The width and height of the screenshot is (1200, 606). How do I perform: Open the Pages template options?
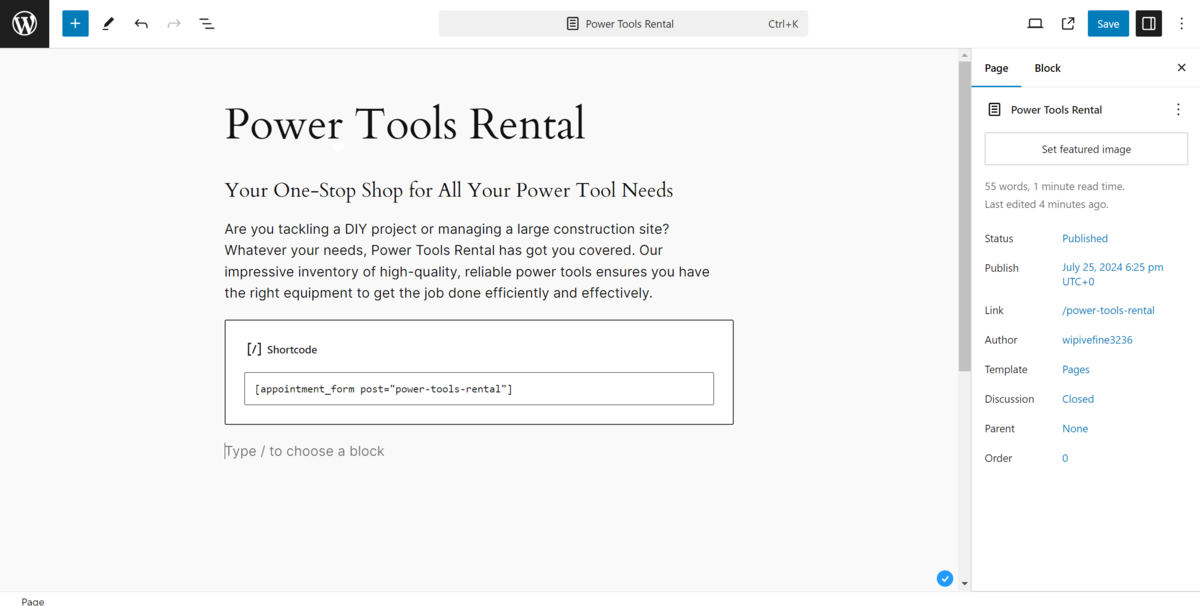click(1076, 370)
